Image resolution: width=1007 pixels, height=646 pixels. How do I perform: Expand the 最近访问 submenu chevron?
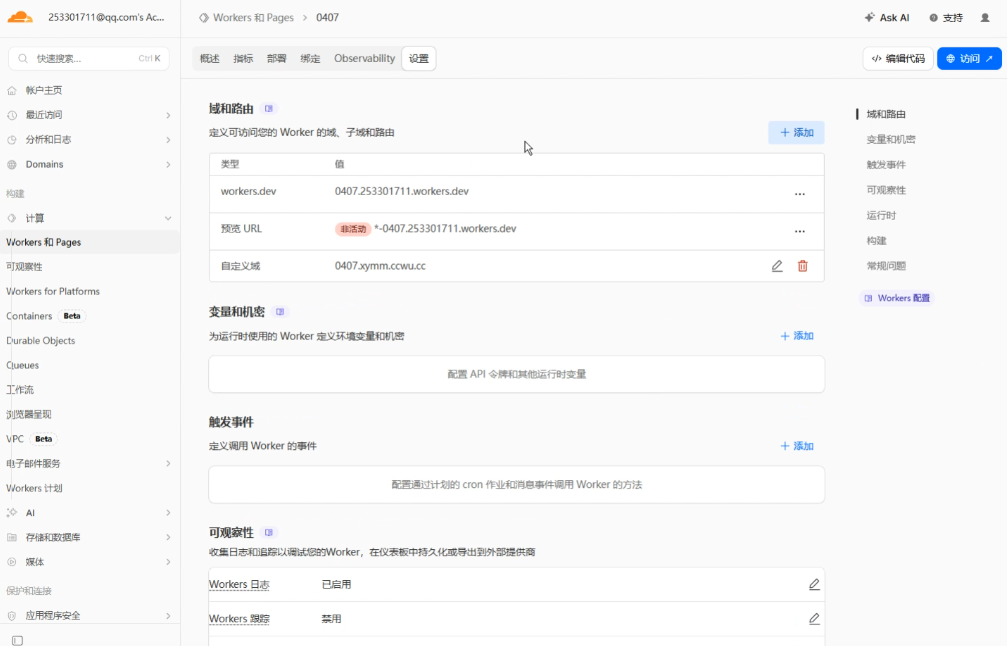tap(168, 116)
